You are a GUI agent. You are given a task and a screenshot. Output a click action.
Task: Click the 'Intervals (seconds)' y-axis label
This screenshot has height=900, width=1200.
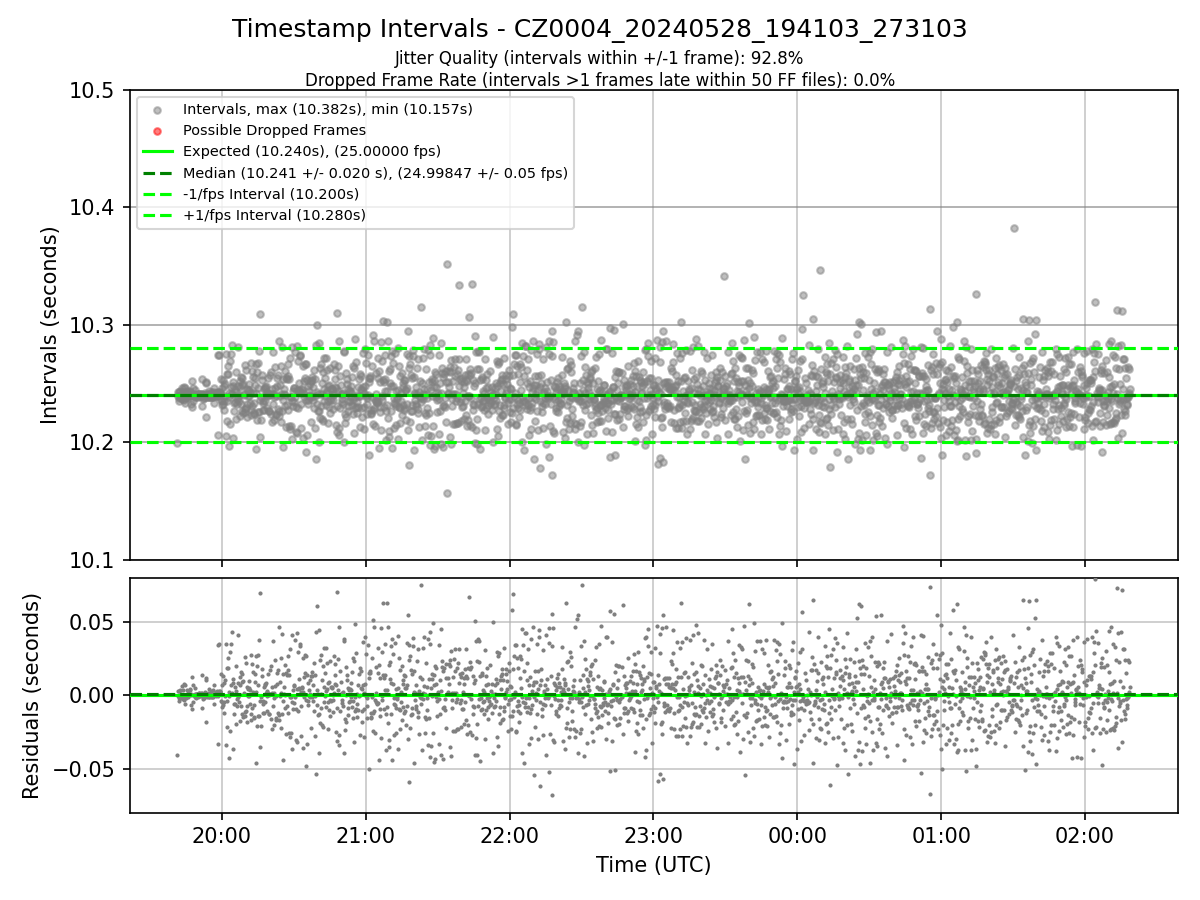50,324
